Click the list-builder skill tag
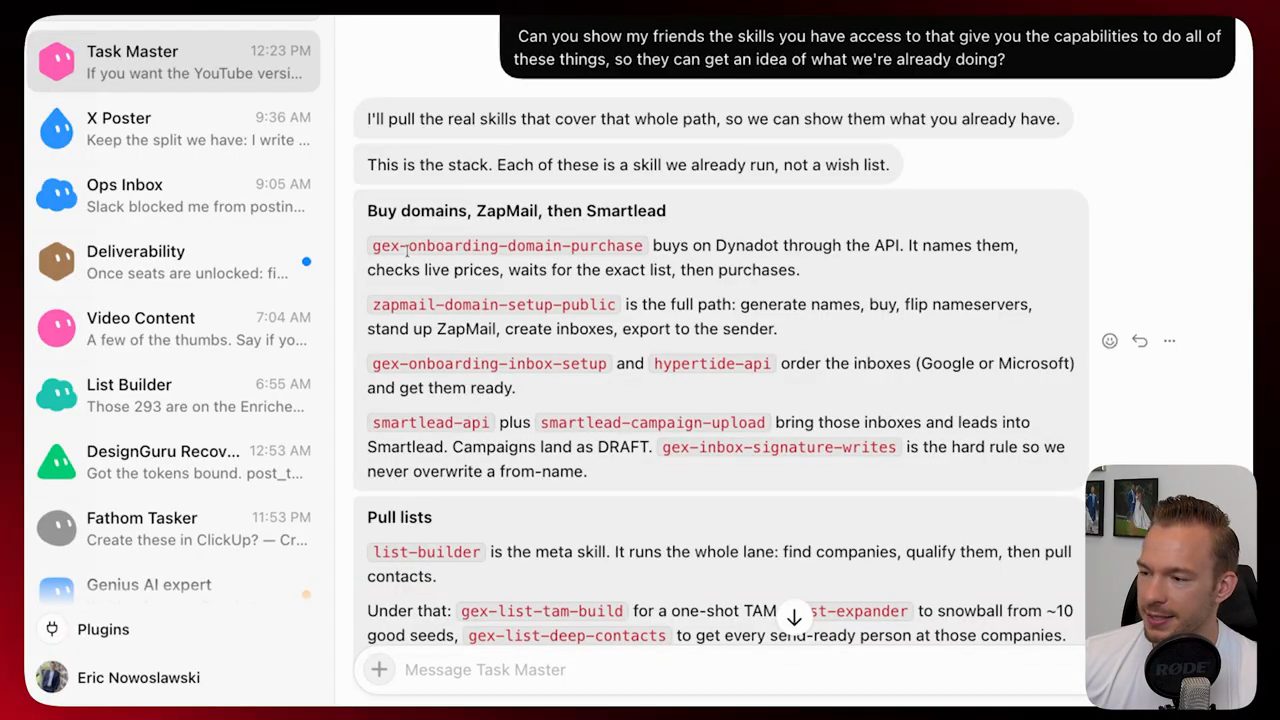This screenshot has height=720, width=1280. [x=426, y=552]
